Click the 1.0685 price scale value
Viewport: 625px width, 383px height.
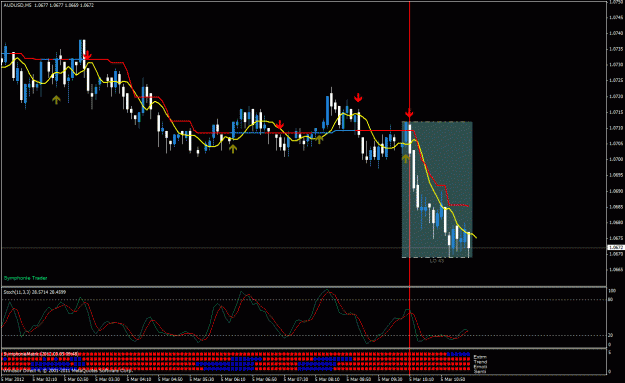[616, 206]
